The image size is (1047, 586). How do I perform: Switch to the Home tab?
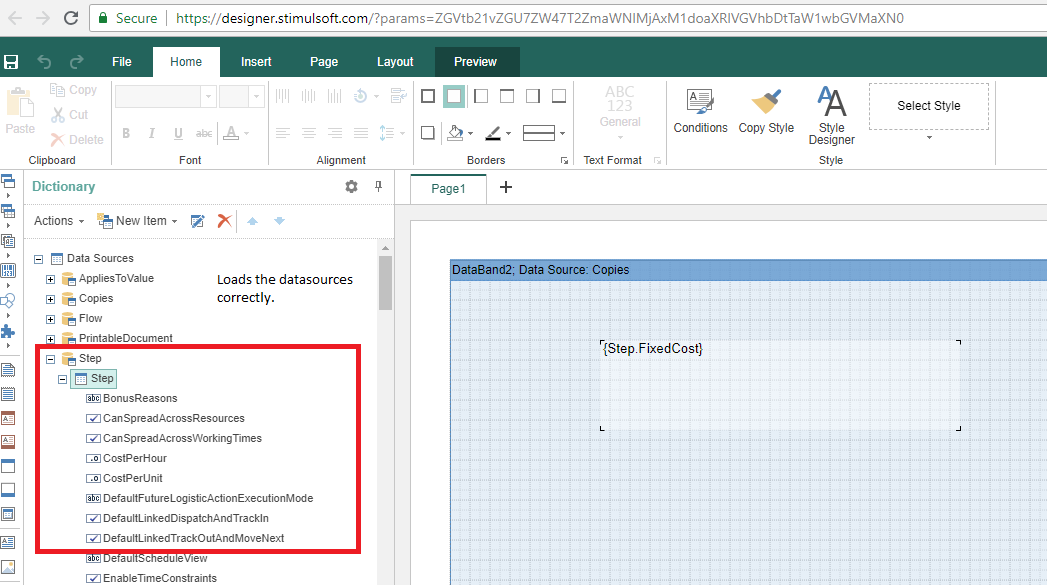click(186, 62)
